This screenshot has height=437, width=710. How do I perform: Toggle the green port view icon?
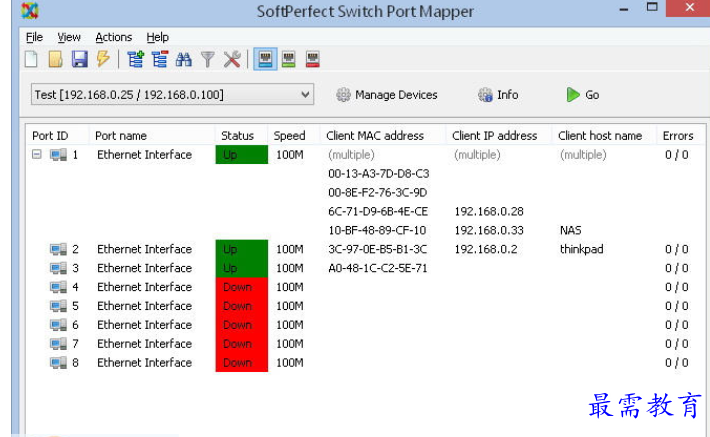tap(289, 59)
